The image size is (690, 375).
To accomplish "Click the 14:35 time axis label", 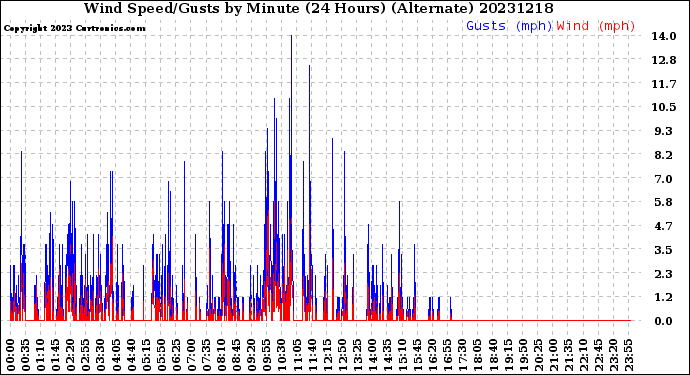I will click(x=388, y=355).
